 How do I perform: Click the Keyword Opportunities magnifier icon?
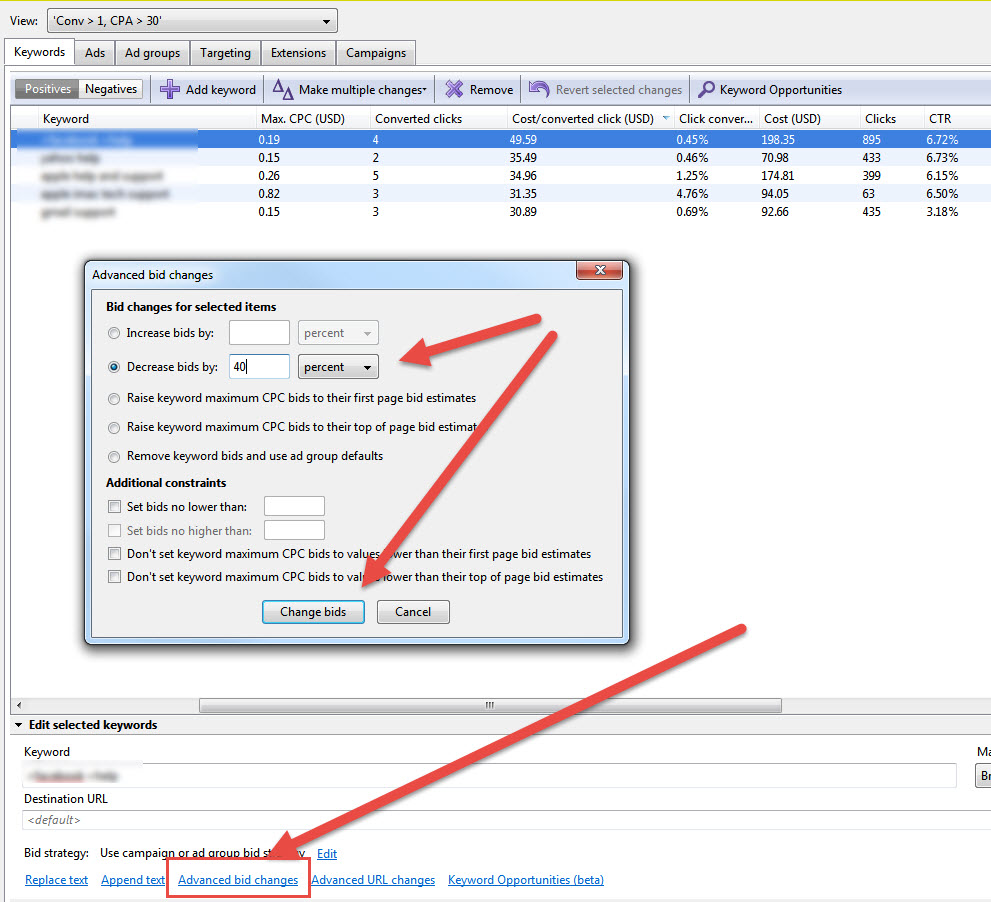(705, 90)
